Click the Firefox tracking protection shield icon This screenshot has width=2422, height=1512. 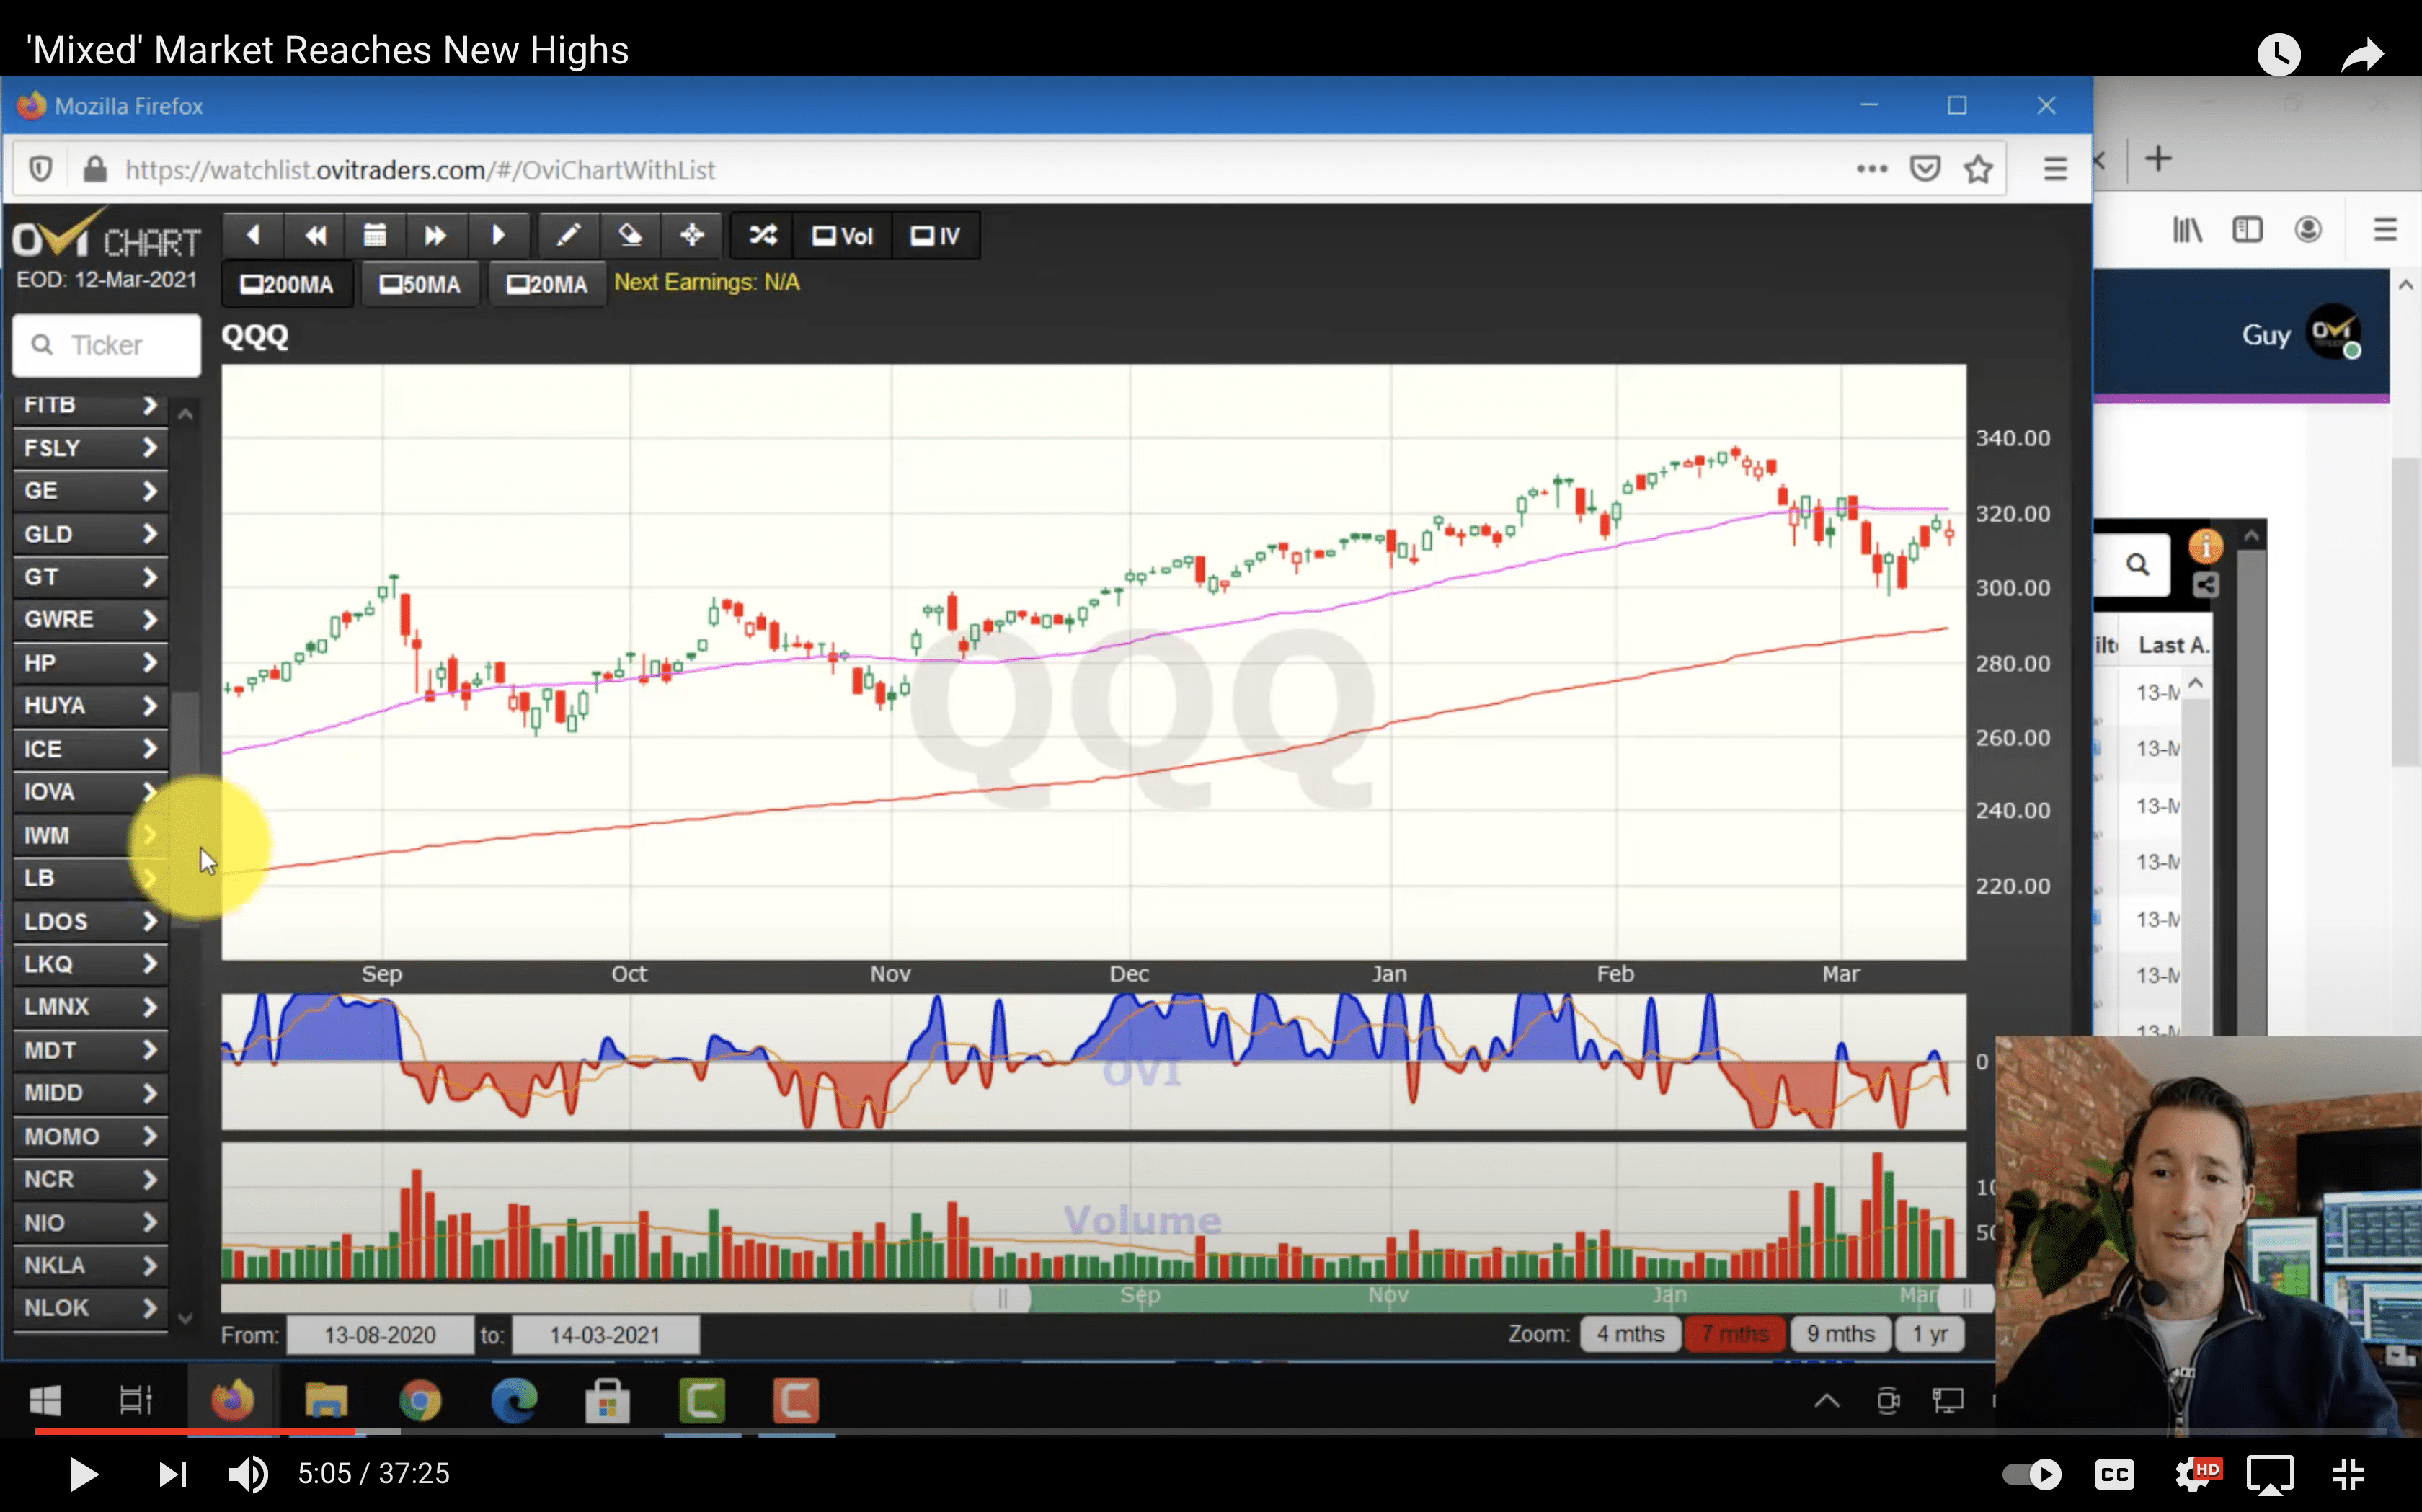click(x=41, y=169)
